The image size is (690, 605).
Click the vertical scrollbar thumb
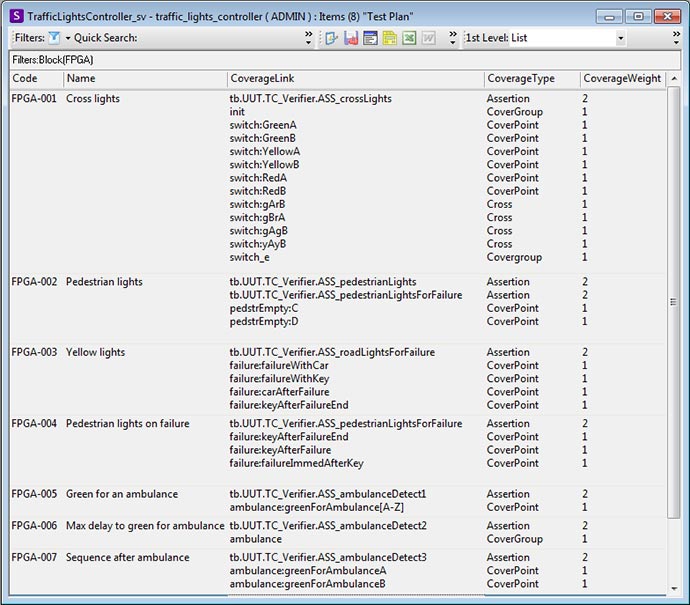674,303
